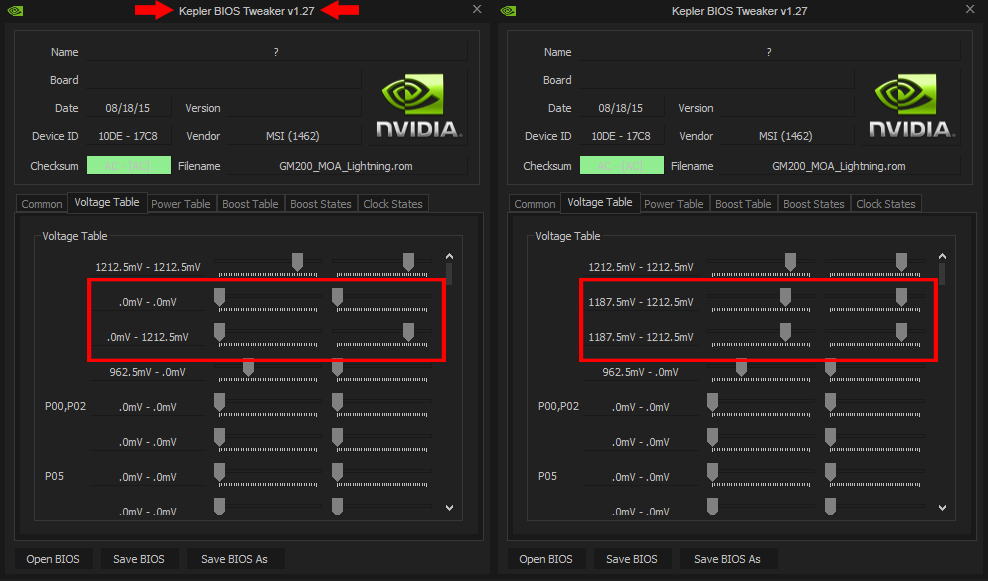Switch to Power Table tab in left window
988x581 pixels.
point(180,204)
